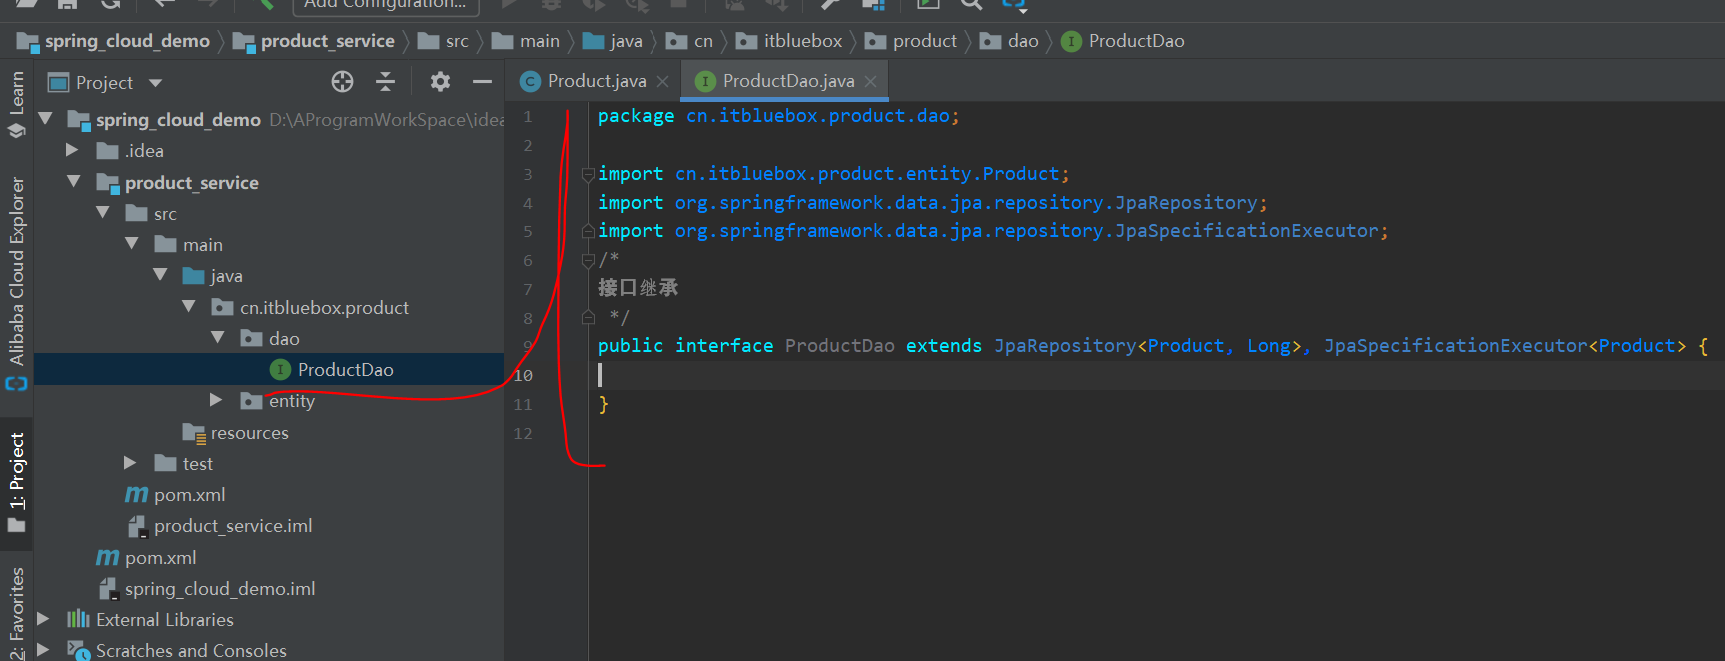Expand the test folder arrow
Image resolution: width=1725 pixels, height=661 pixels.
coord(130,463)
